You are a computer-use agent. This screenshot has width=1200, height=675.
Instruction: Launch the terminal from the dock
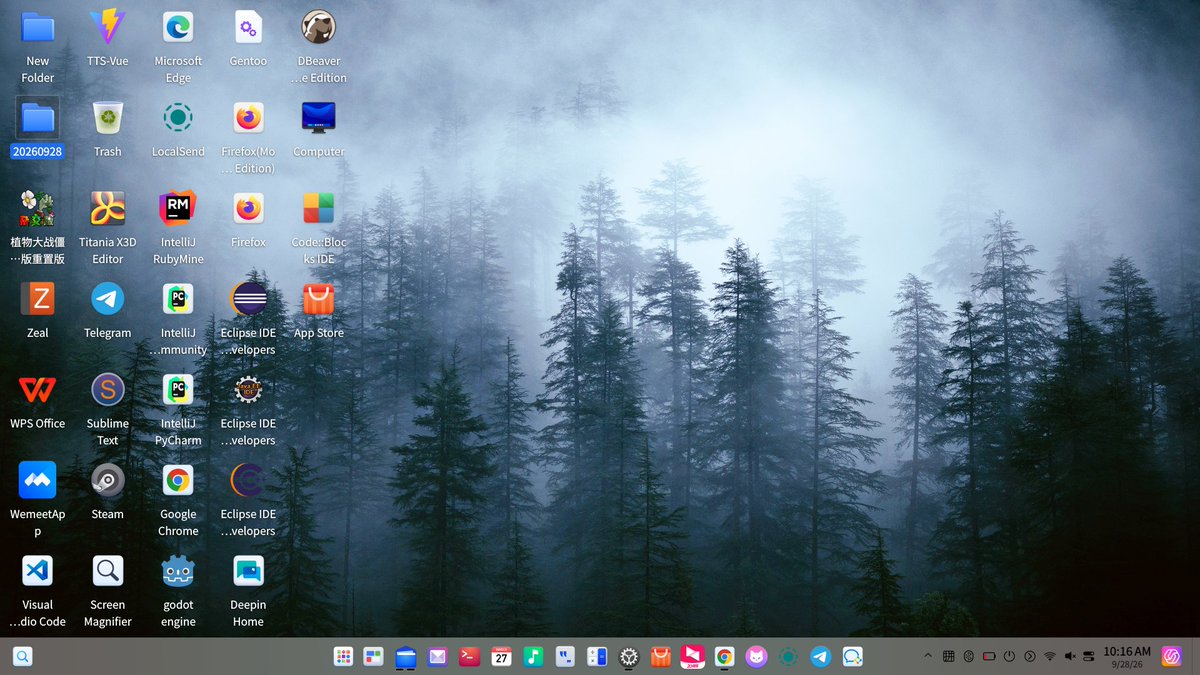(468, 657)
